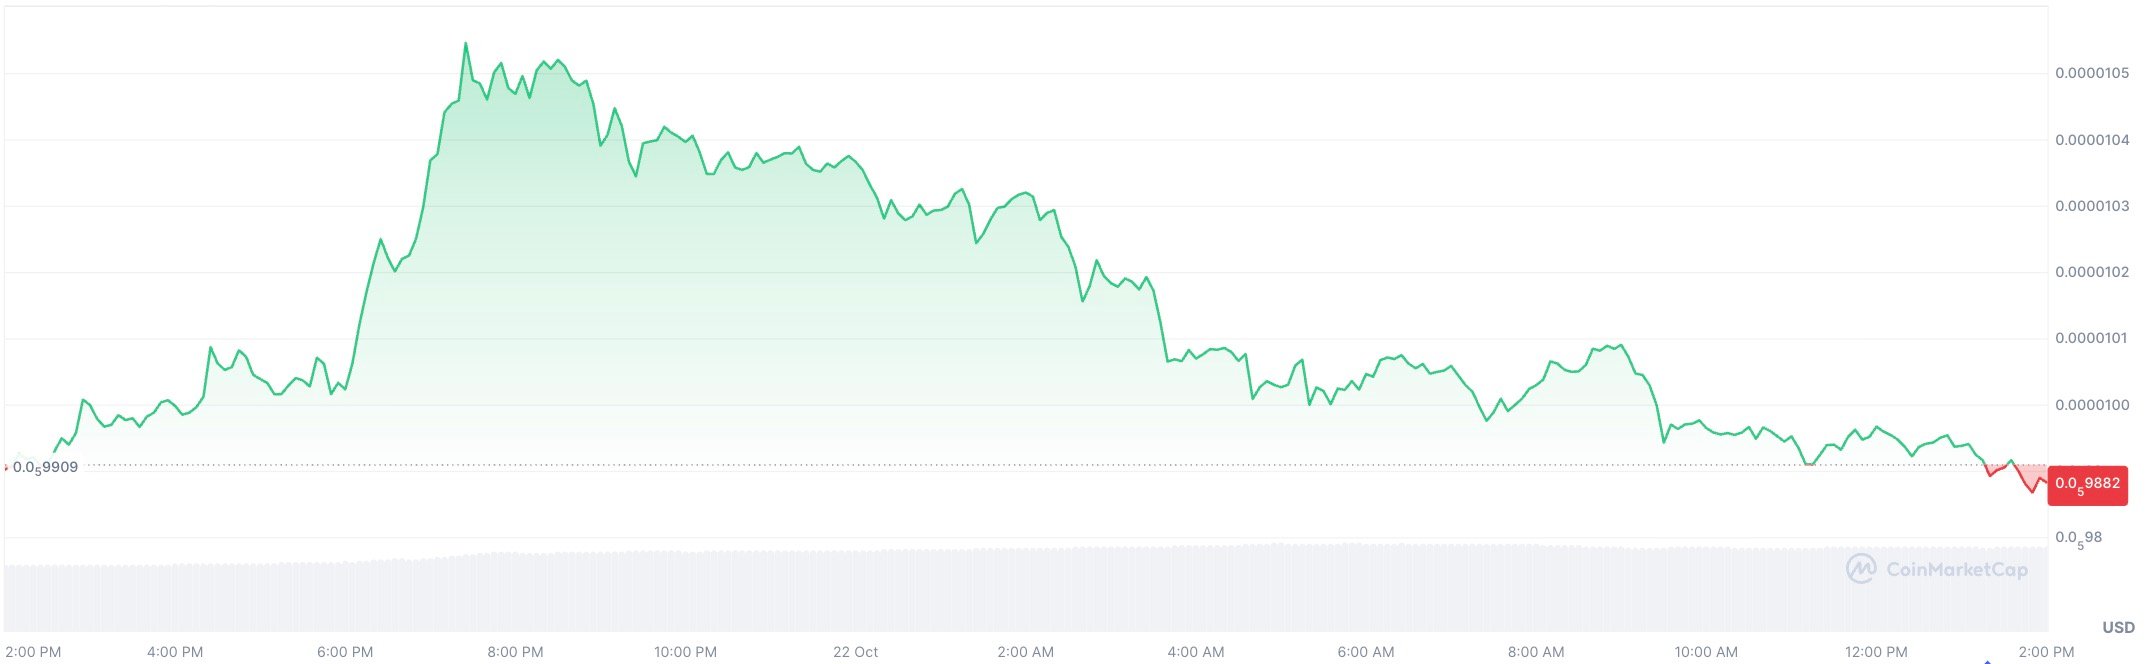Click the 6:00 PM time label
The image size is (2148, 664).
[345, 652]
